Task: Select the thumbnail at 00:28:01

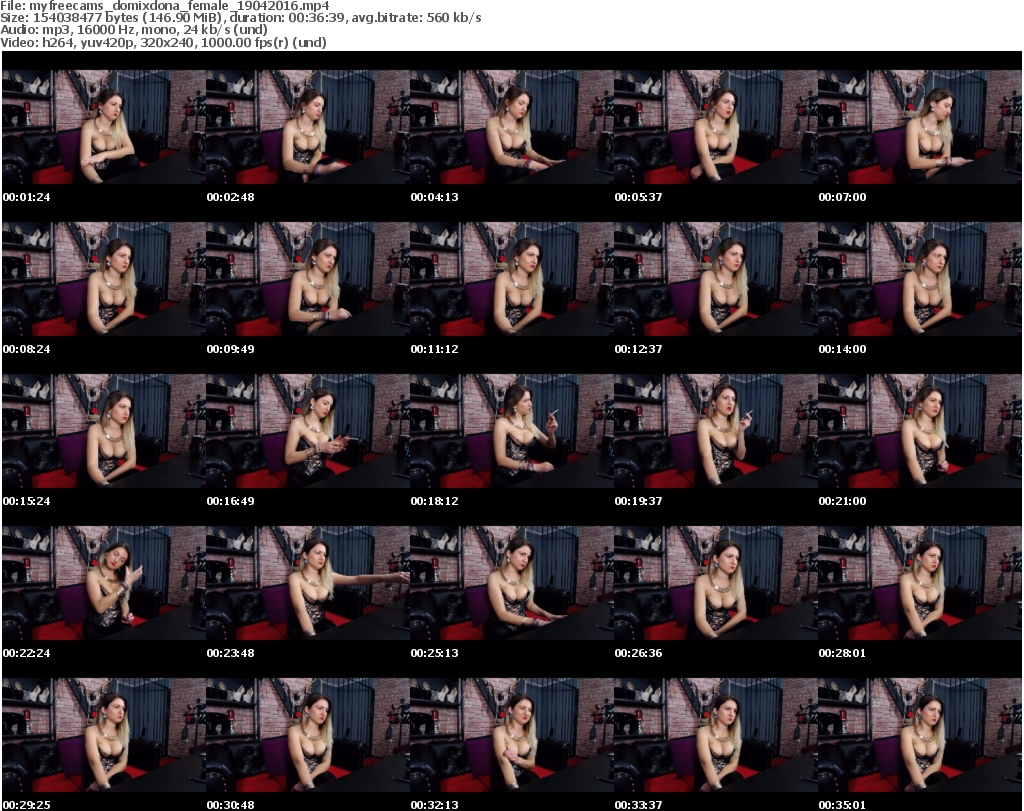Action: (x=920, y=584)
